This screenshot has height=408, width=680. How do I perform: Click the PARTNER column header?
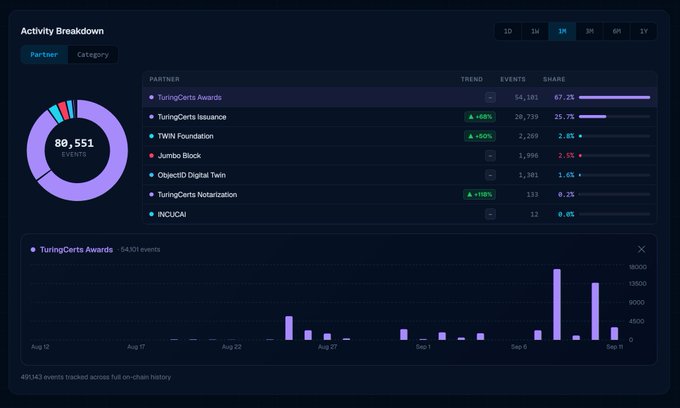coord(164,79)
